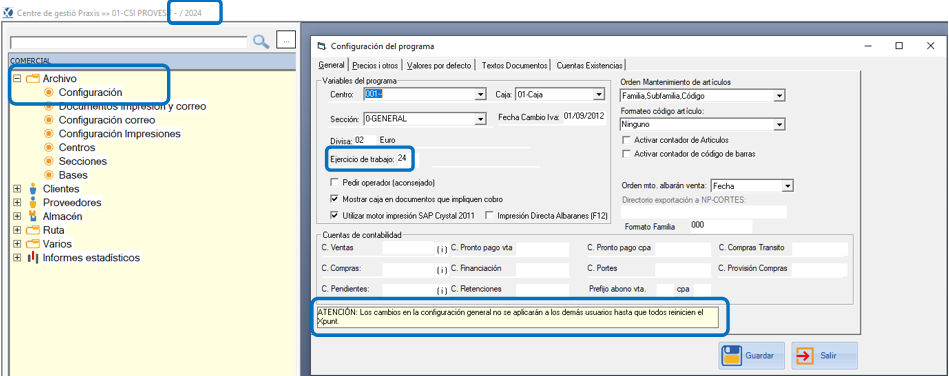This screenshot has height=376, width=949.
Task: Open the Cuentas Existencias tab
Action: [589, 65]
